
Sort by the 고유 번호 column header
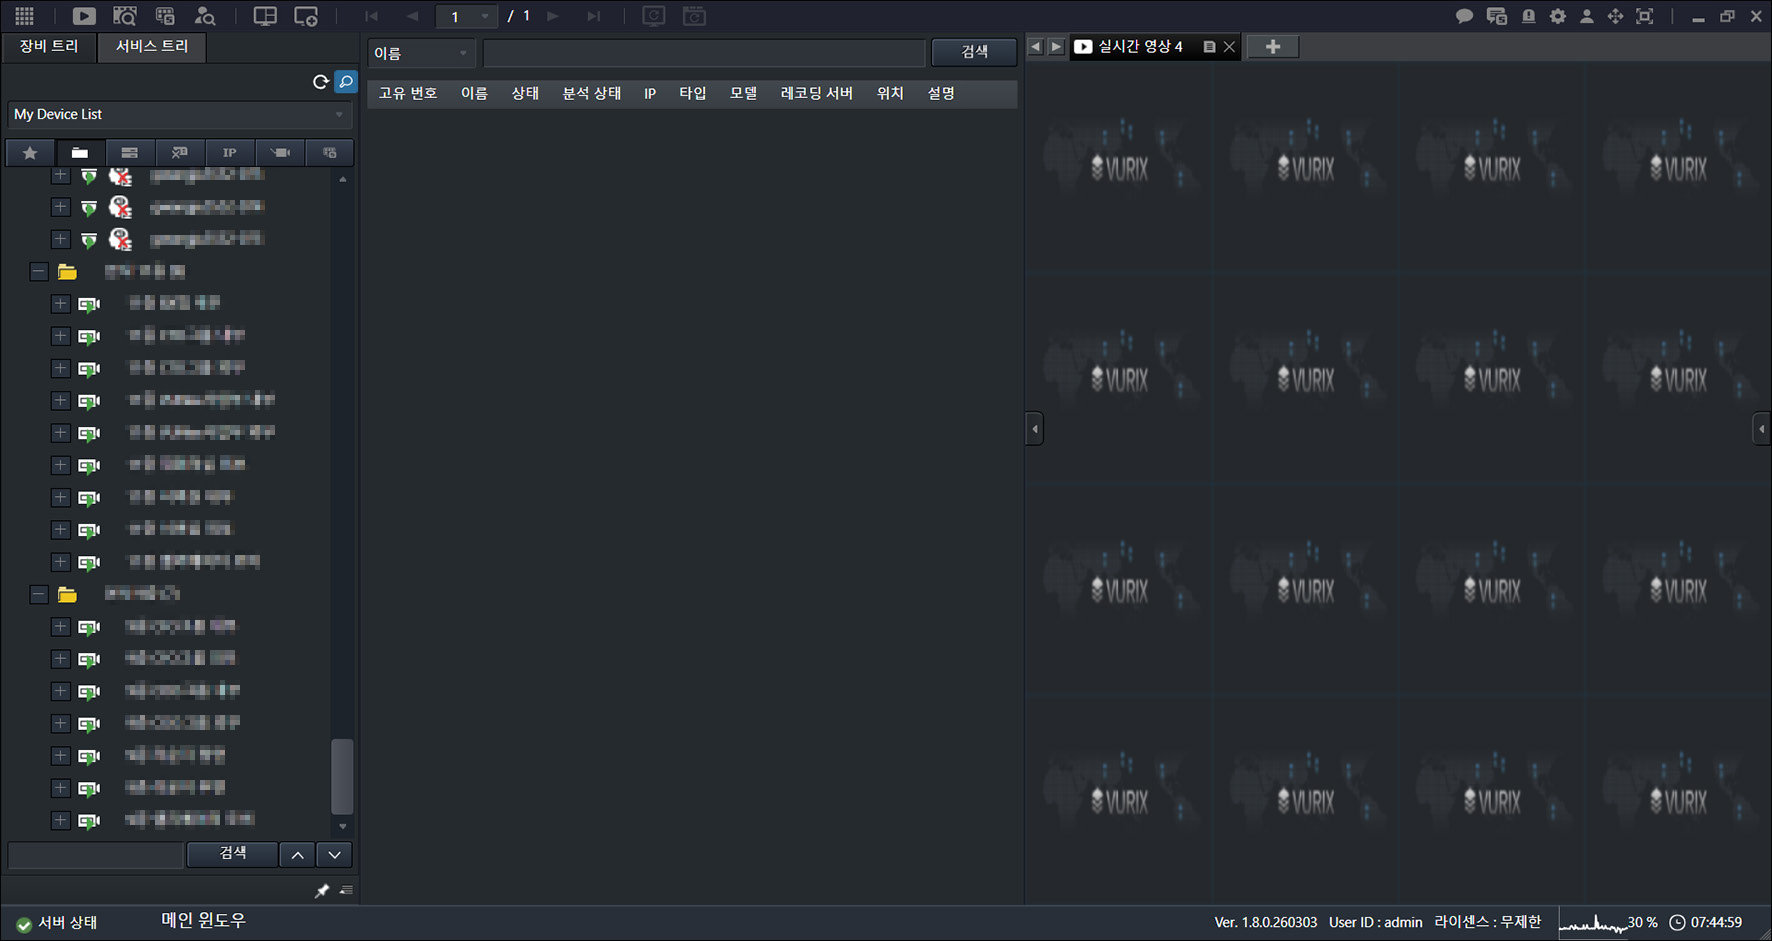coord(408,93)
